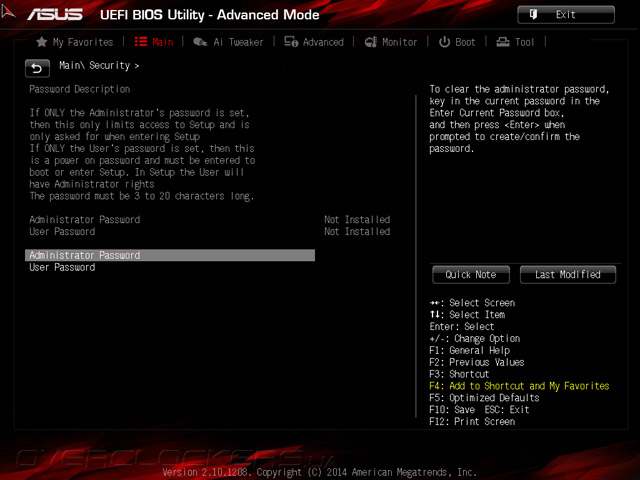The image size is (640, 480).
Task: Click the F10: Save ESC: Exit hint
Action: coord(479,410)
